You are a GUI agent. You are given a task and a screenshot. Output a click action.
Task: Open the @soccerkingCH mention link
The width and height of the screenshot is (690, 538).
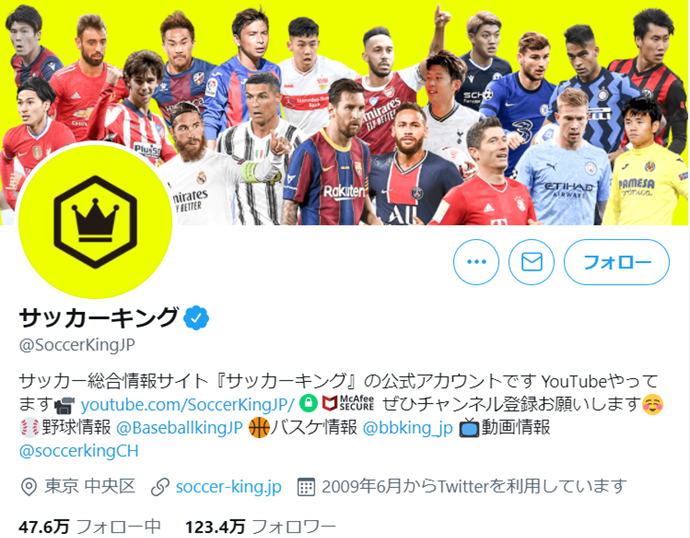[x=79, y=451]
